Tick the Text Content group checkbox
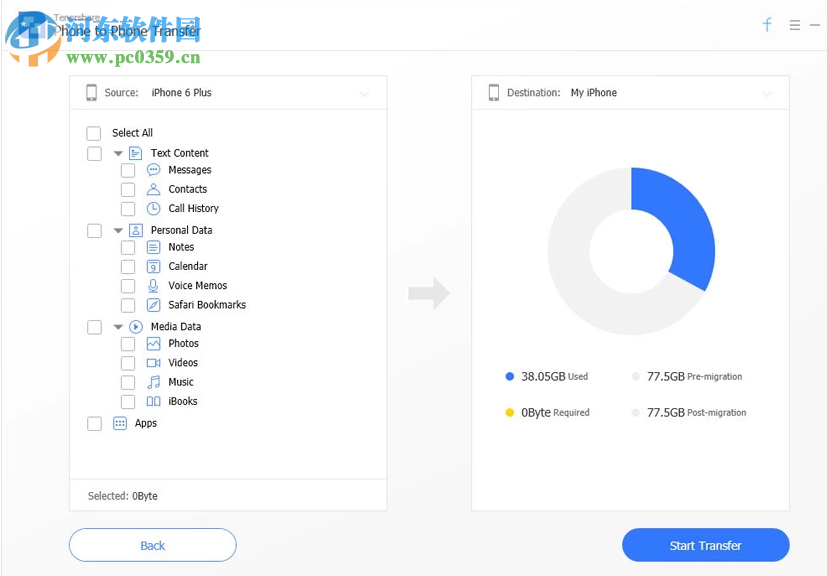The image size is (827, 576). (x=94, y=153)
